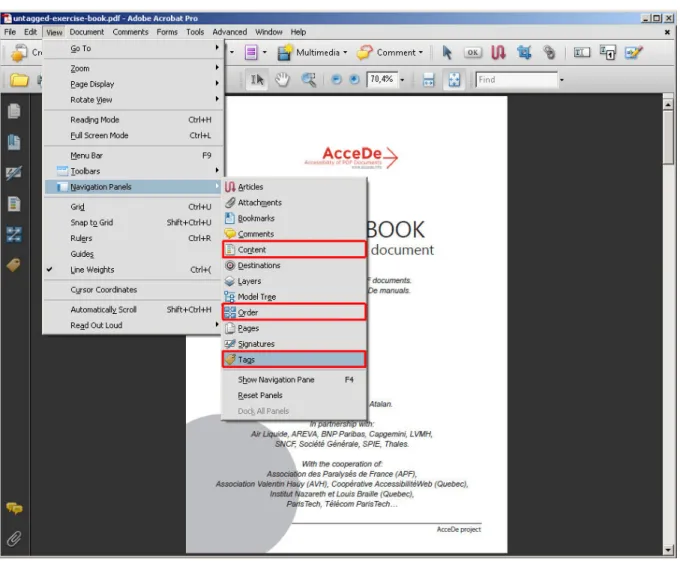Toggle Reading Mode

click(x=133, y=120)
